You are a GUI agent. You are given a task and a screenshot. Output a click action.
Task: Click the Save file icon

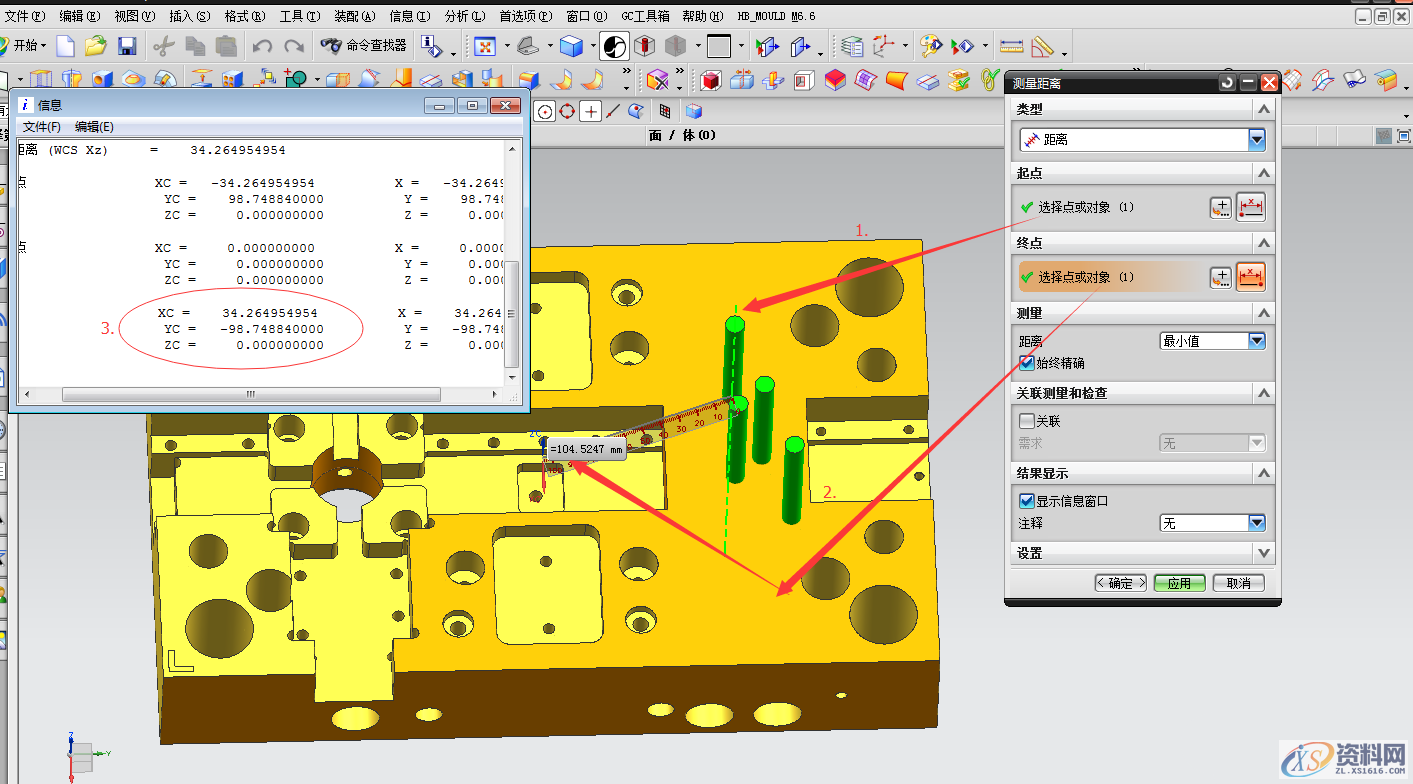pos(127,46)
